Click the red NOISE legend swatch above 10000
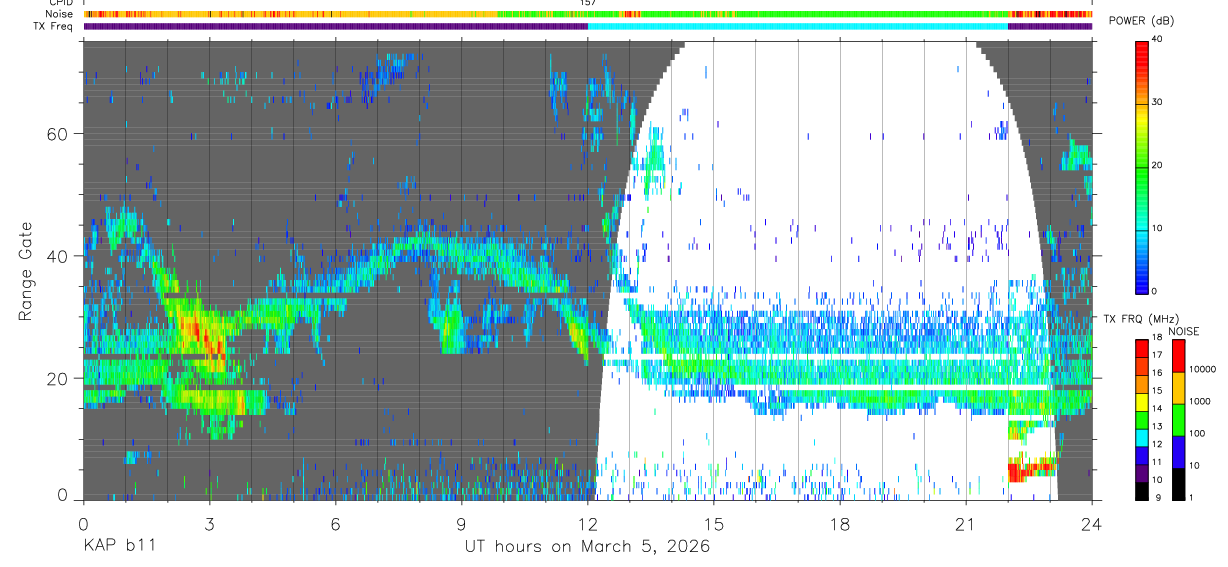The width and height of the screenshot is (1228, 567). 1179,356
